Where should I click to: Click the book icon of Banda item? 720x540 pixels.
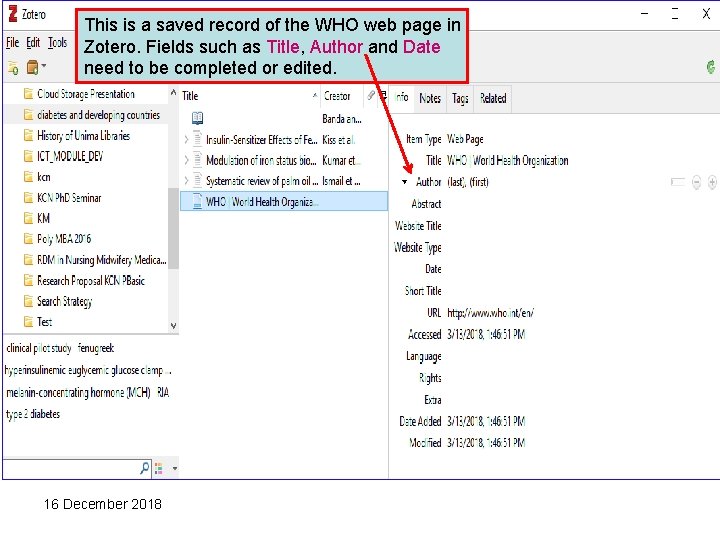click(x=197, y=118)
